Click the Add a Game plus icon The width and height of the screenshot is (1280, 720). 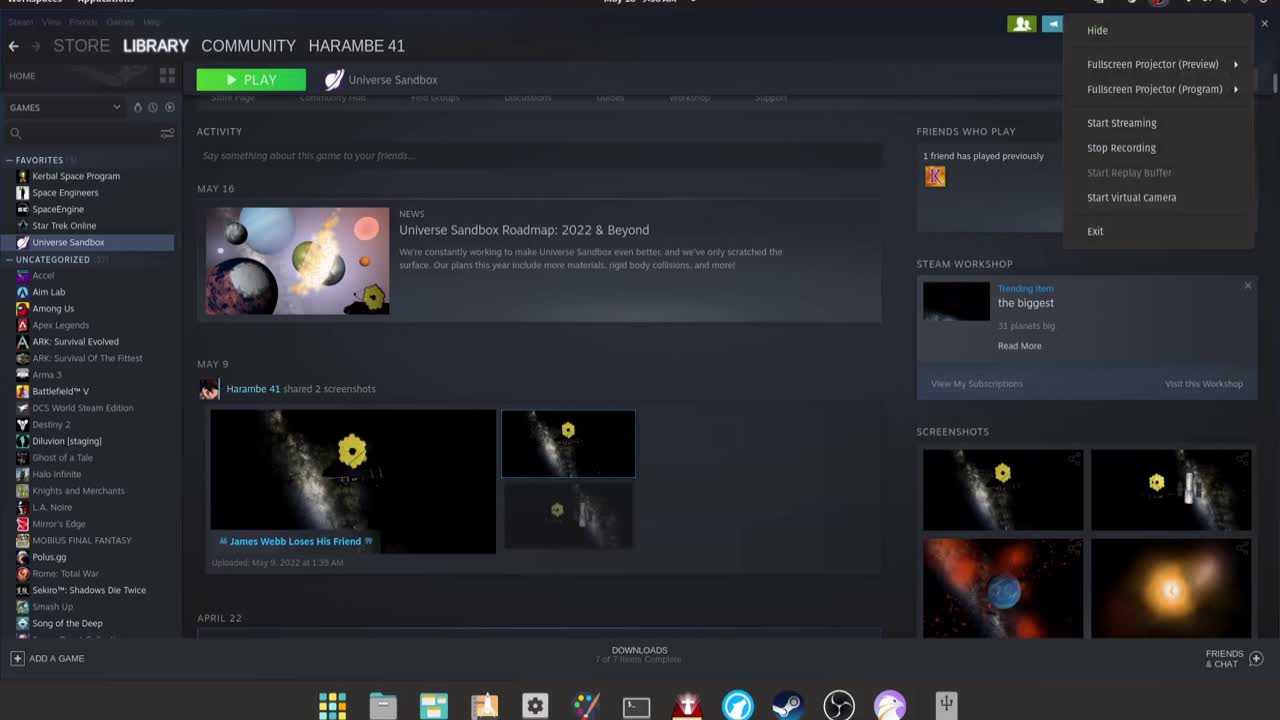point(17,658)
